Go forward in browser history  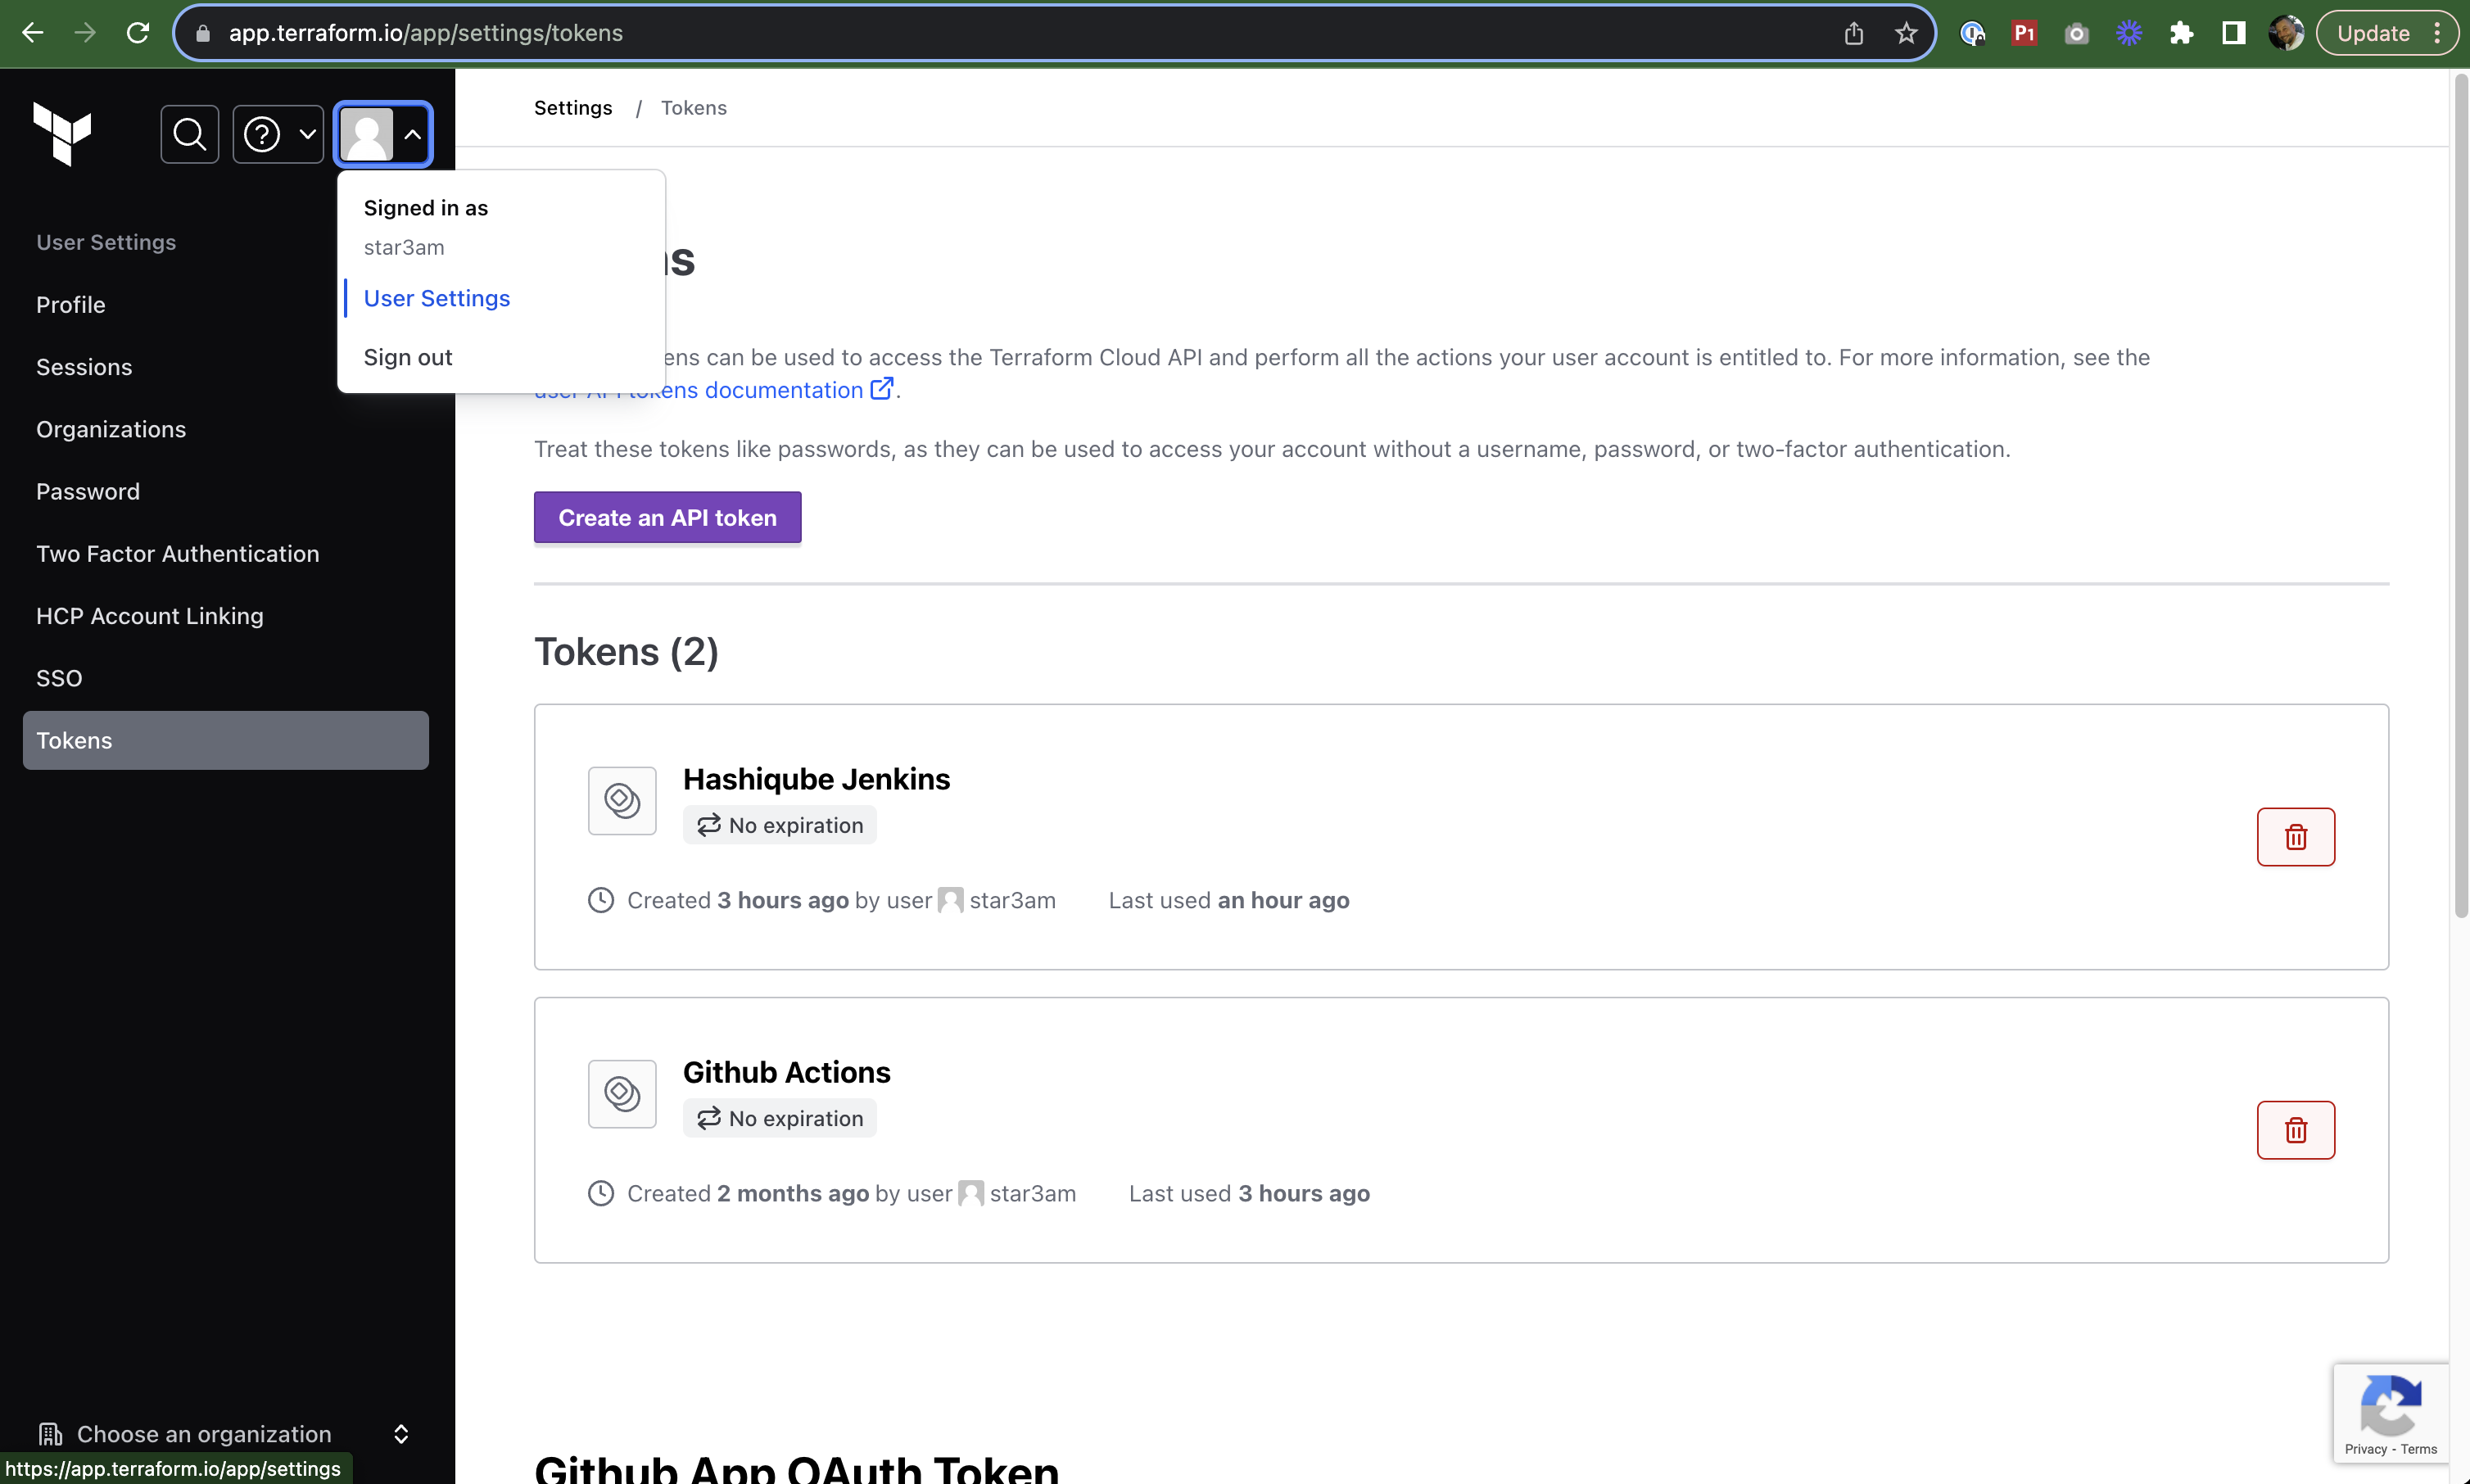click(x=85, y=33)
